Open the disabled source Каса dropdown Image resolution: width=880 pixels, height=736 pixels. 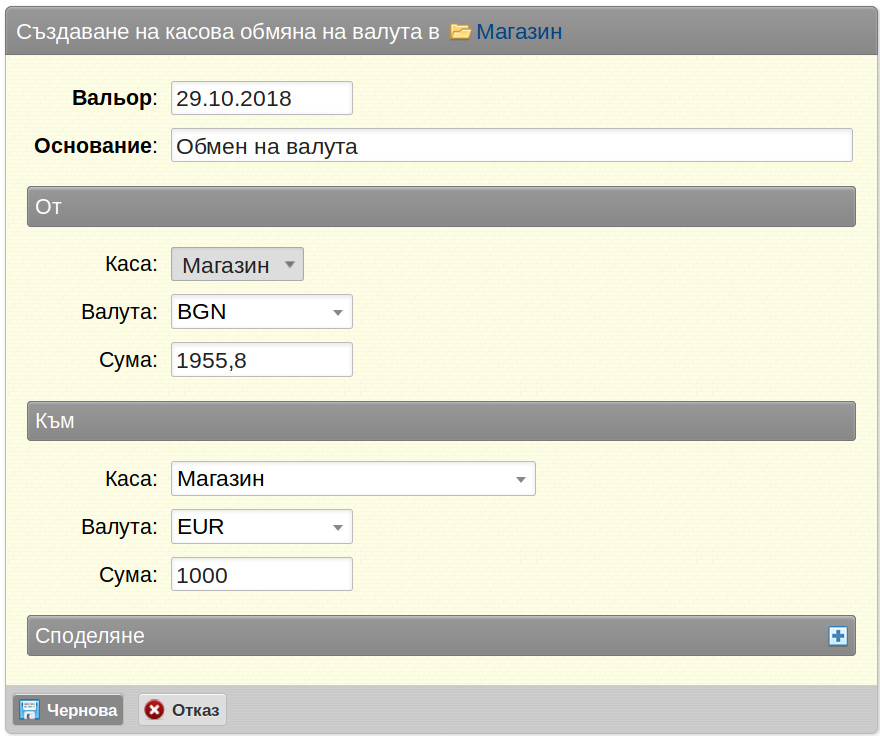coord(237,264)
